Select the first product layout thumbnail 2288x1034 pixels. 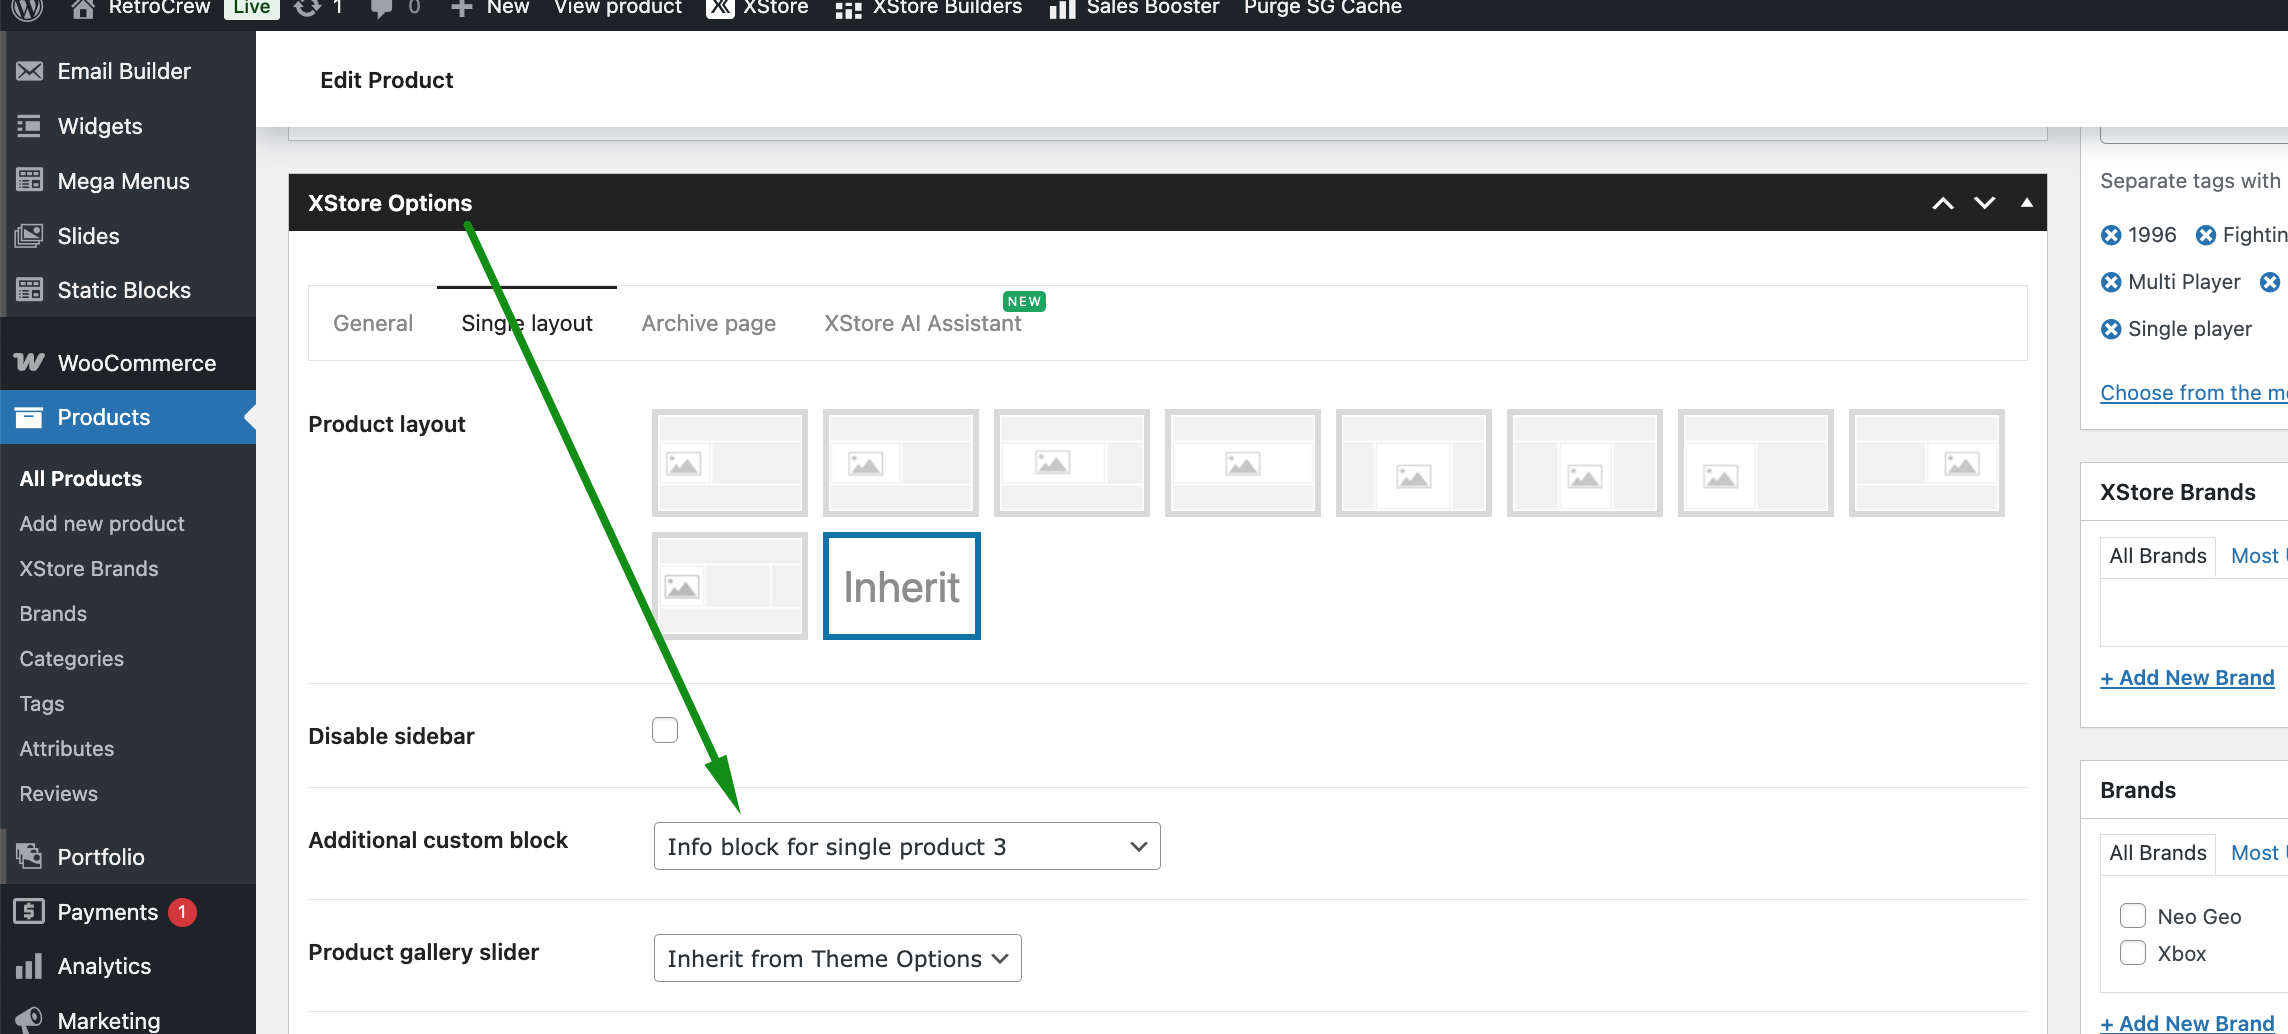click(x=730, y=463)
